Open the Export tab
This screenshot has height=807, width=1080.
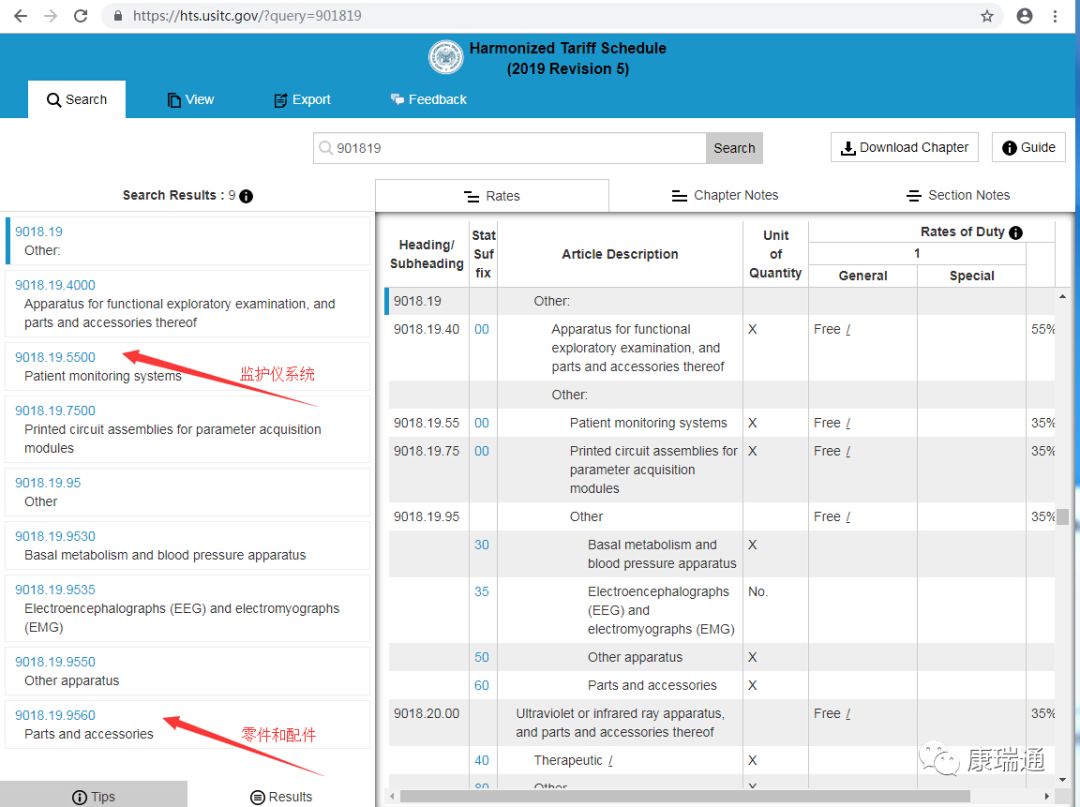tap(302, 100)
